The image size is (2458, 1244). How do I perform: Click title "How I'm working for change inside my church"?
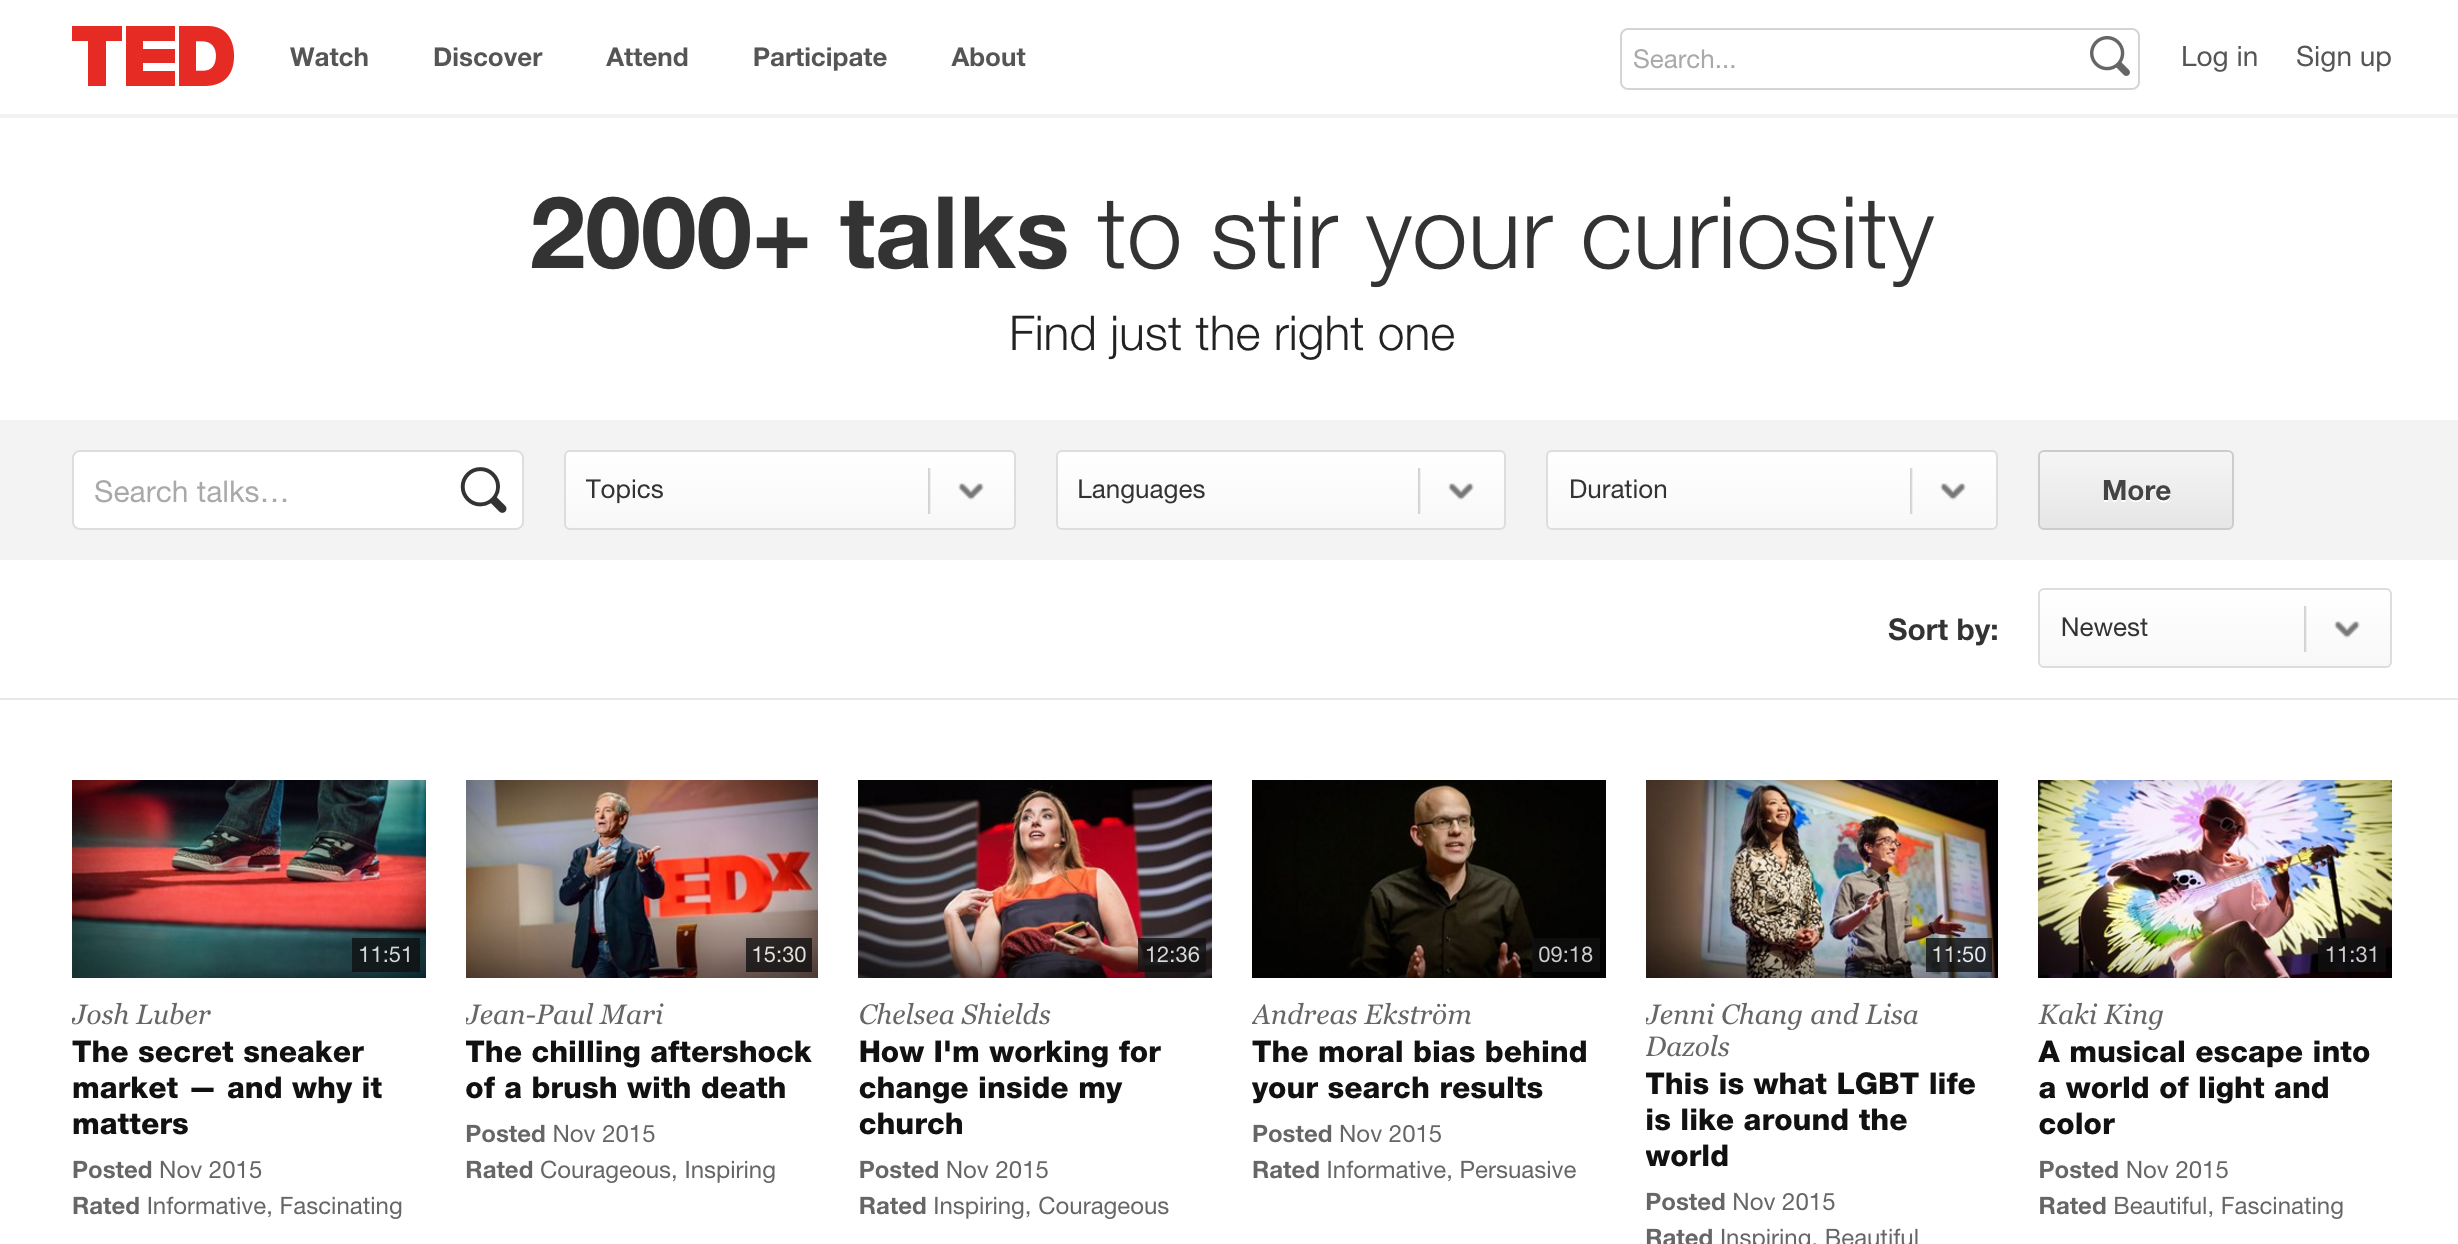click(x=1010, y=1088)
